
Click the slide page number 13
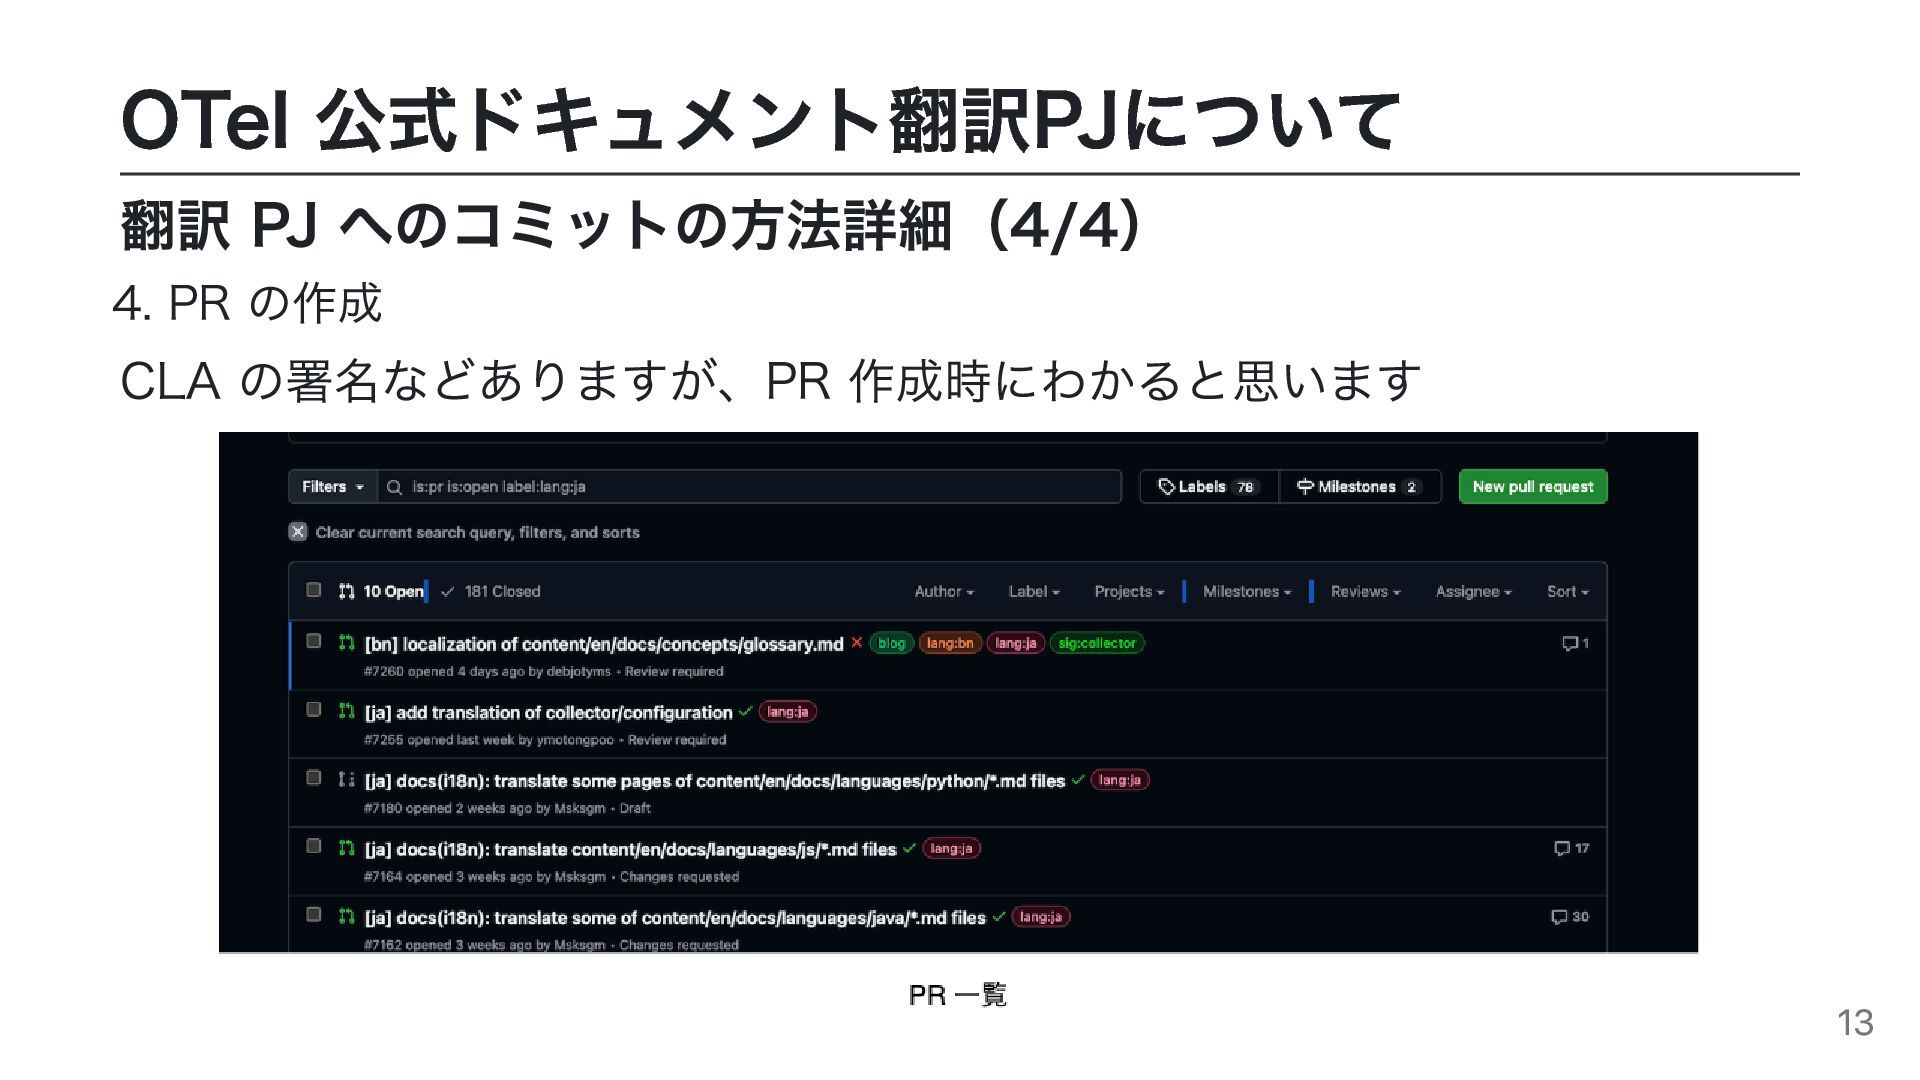(1855, 1023)
